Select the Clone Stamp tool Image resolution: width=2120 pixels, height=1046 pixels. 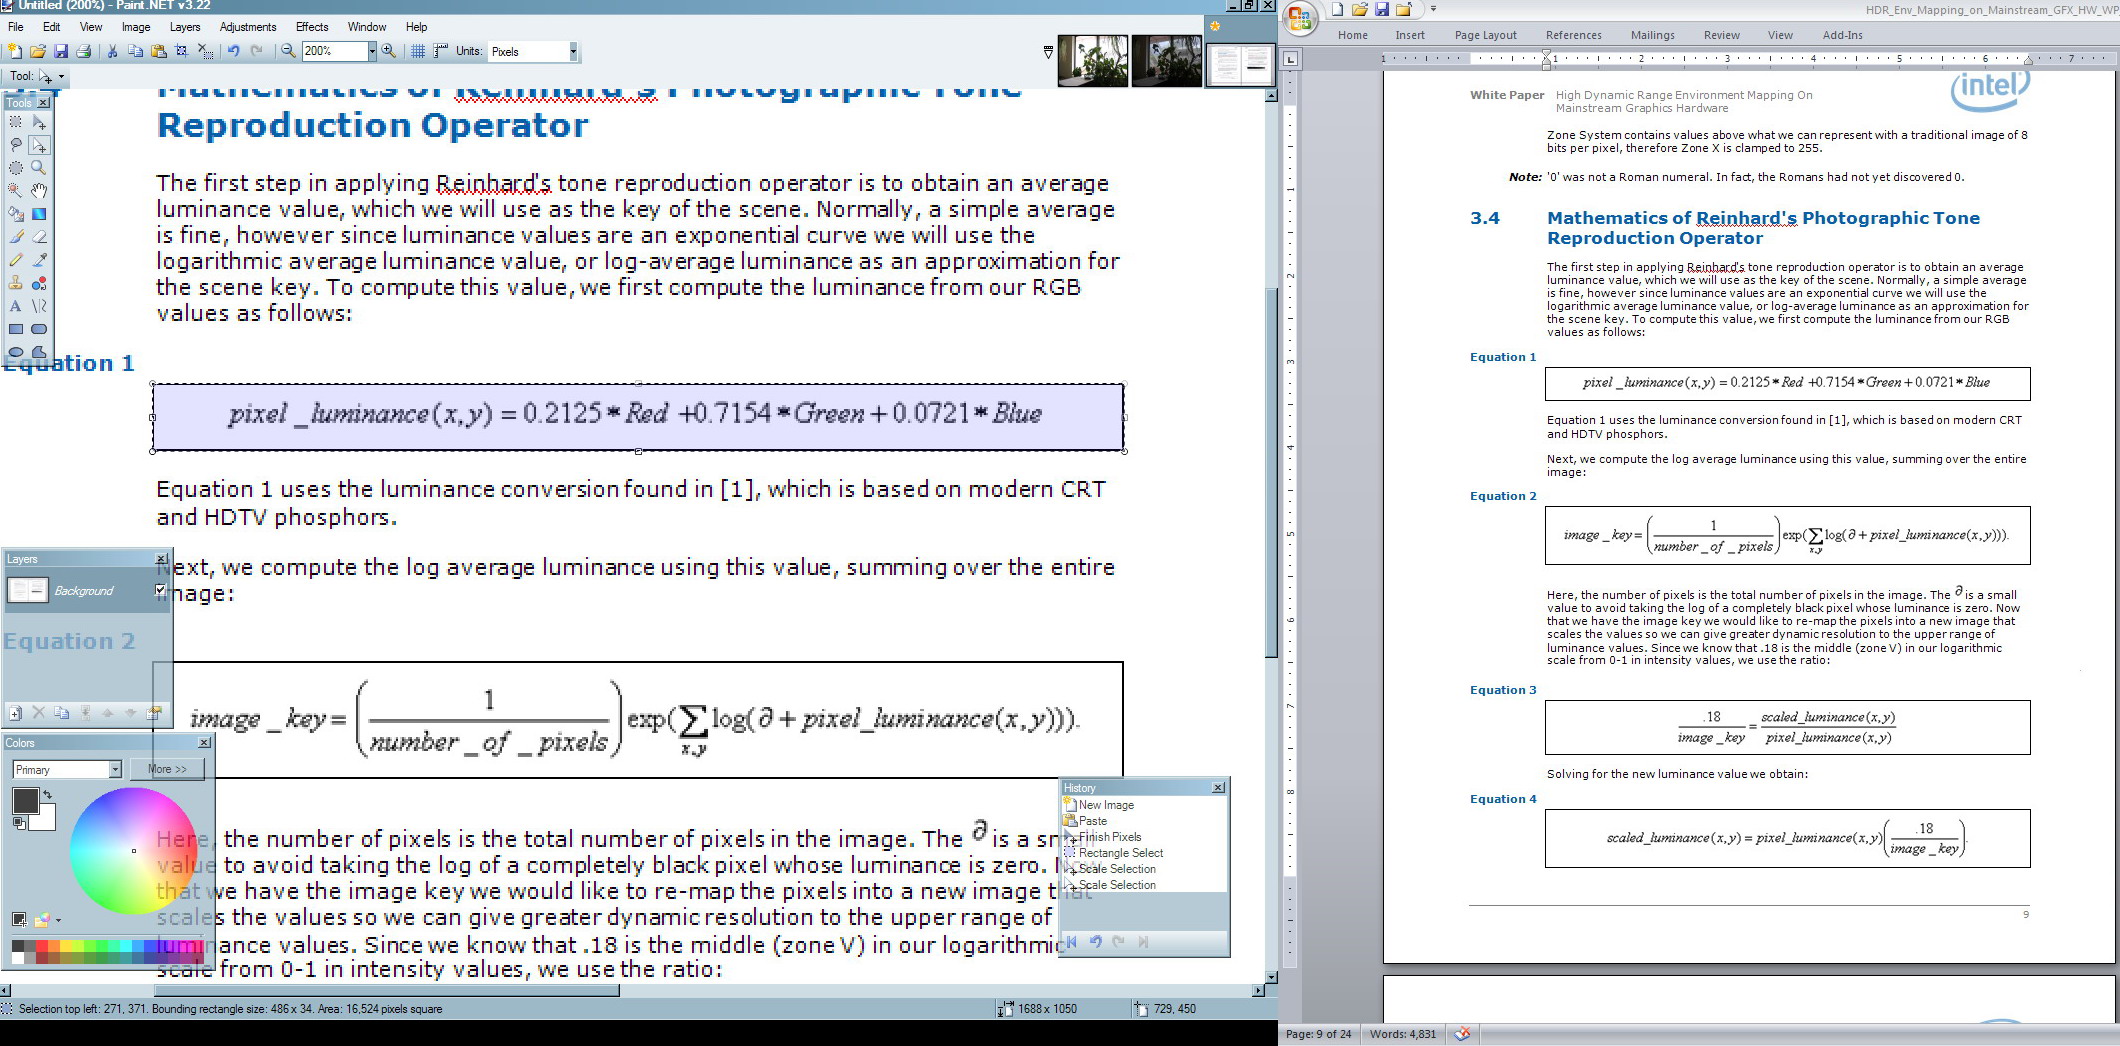pos(15,283)
